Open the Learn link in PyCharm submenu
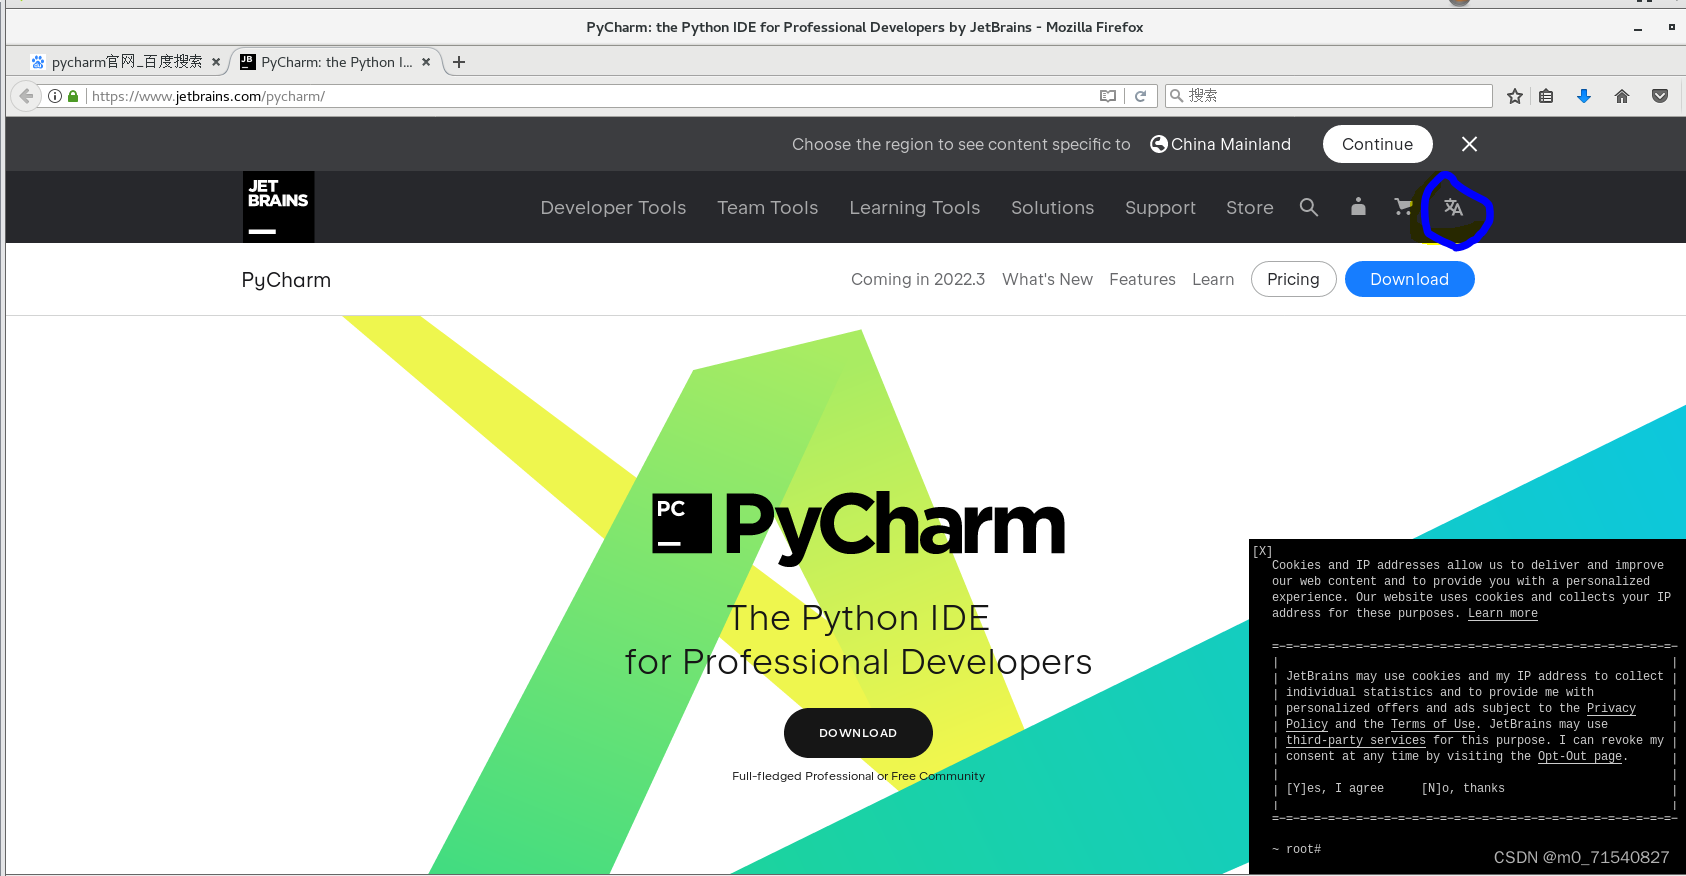The width and height of the screenshot is (1686, 876). pos(1213,279)
